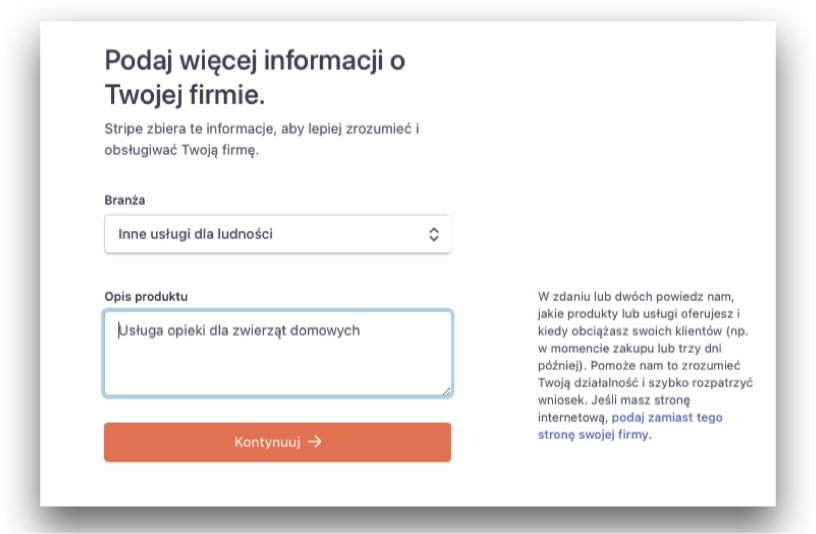
Task: Click the right arrow icon on Kontynuuj
Action: [315, 442]
